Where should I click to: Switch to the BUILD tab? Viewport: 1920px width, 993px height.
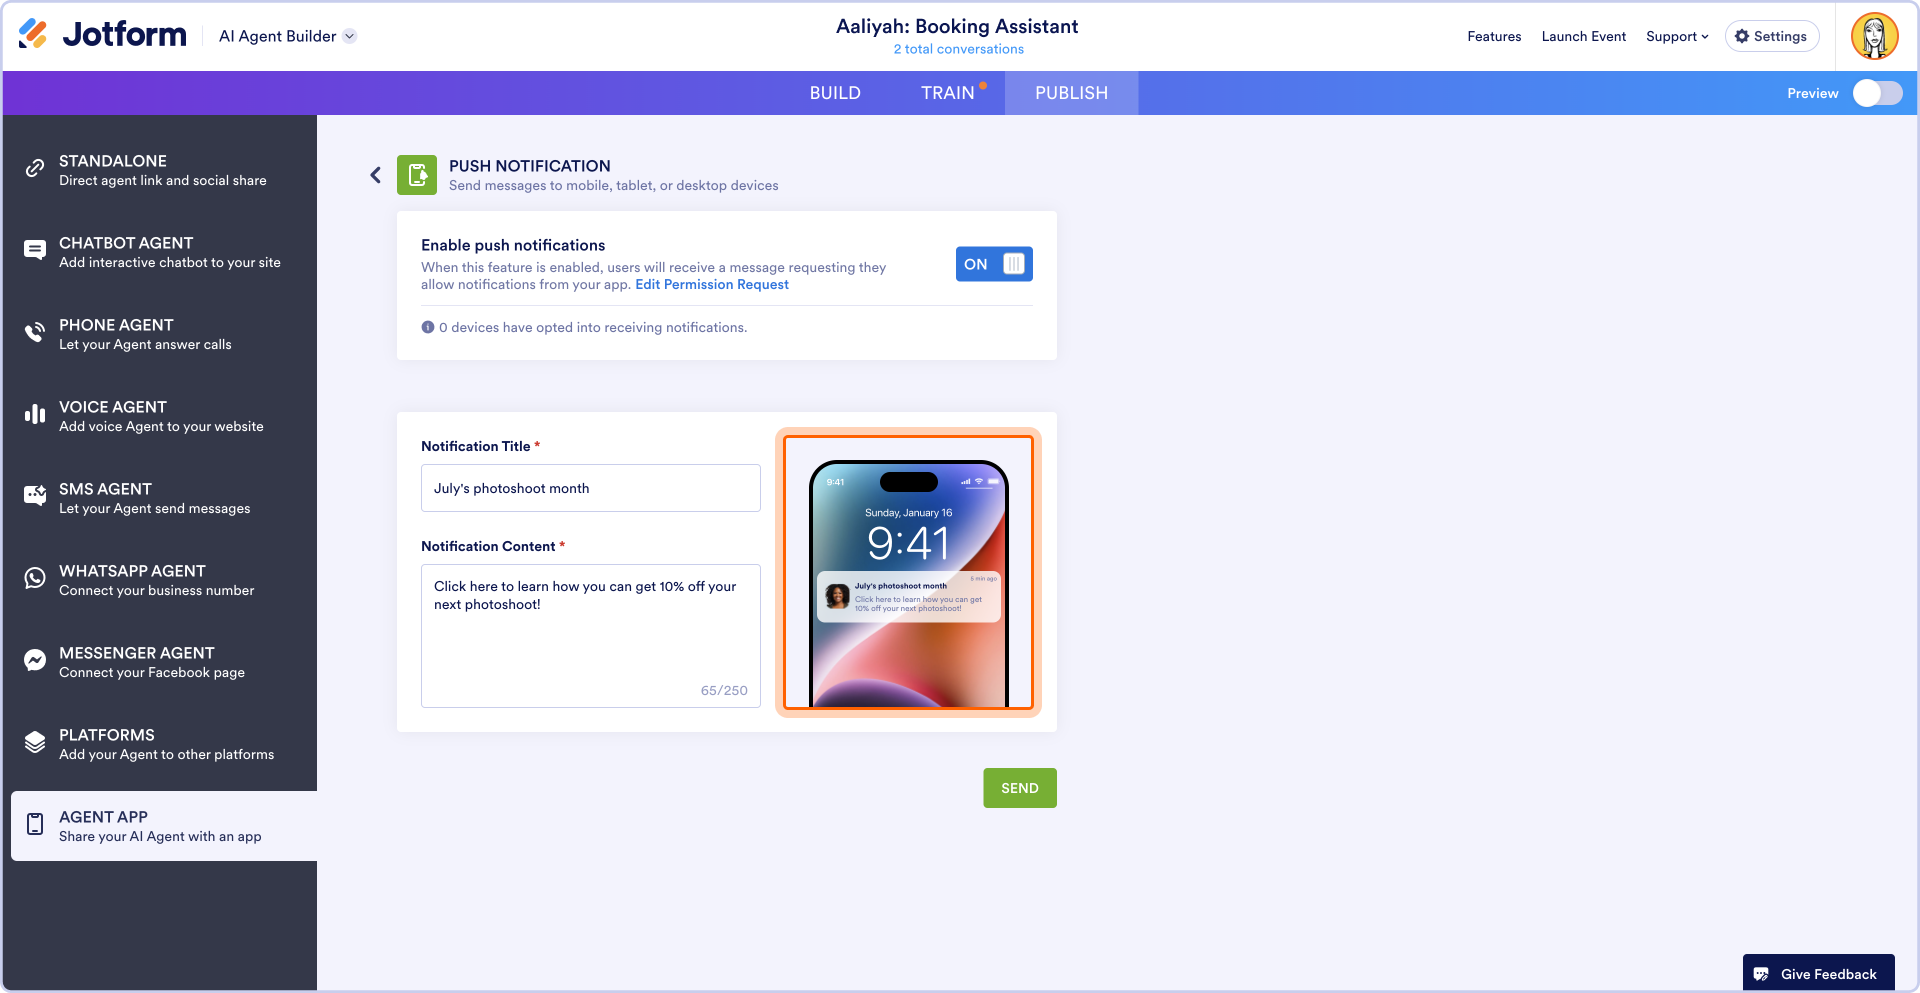tap(835, 93)
